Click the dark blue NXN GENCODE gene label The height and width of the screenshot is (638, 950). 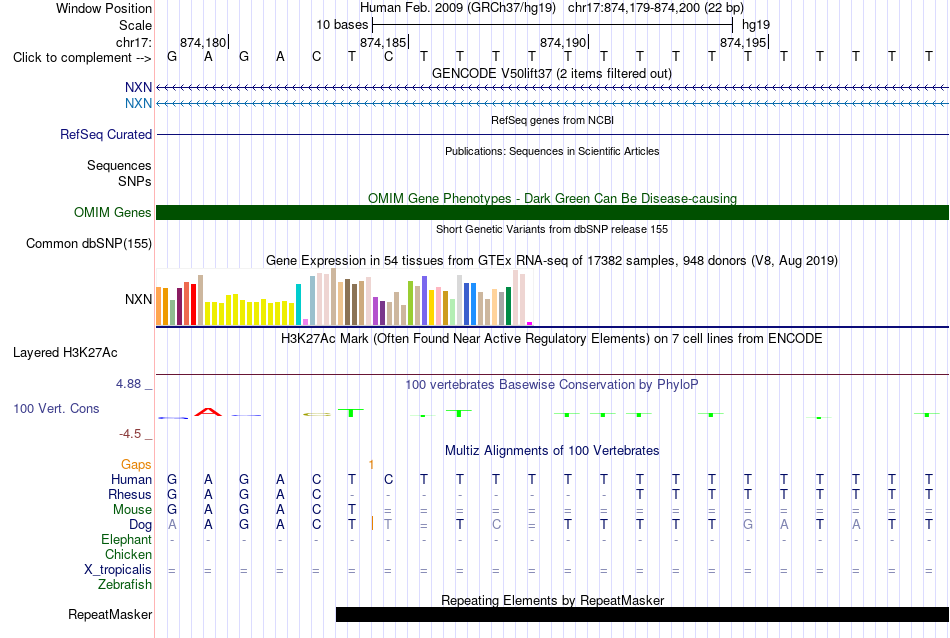click(x=138, y=88)
